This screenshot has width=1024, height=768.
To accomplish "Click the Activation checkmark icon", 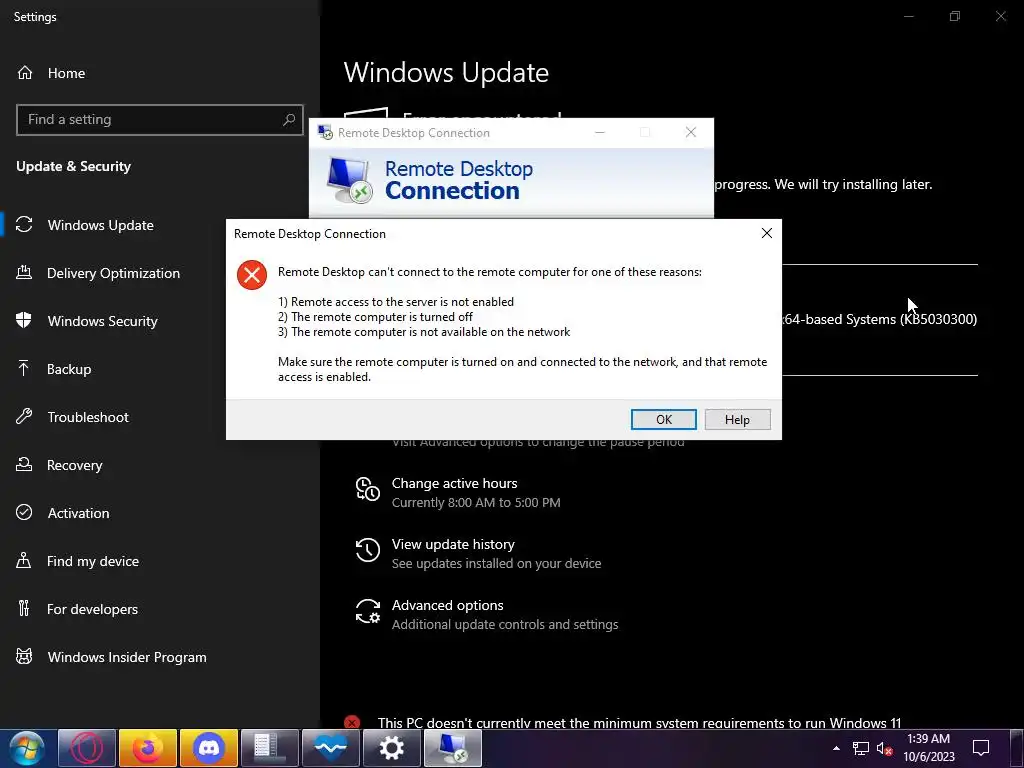I will pos(24,512).
